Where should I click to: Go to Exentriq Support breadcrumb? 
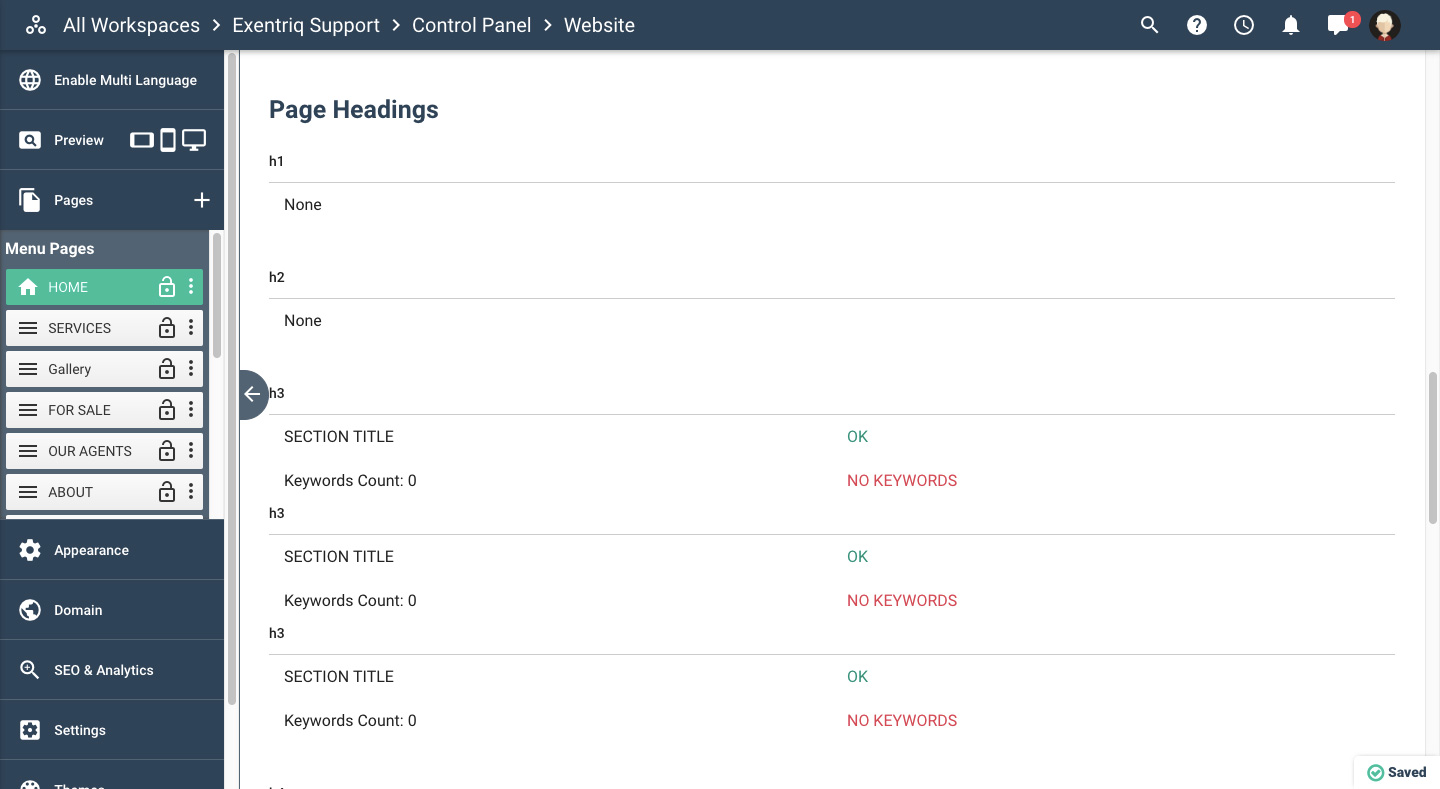pos(306,25)
